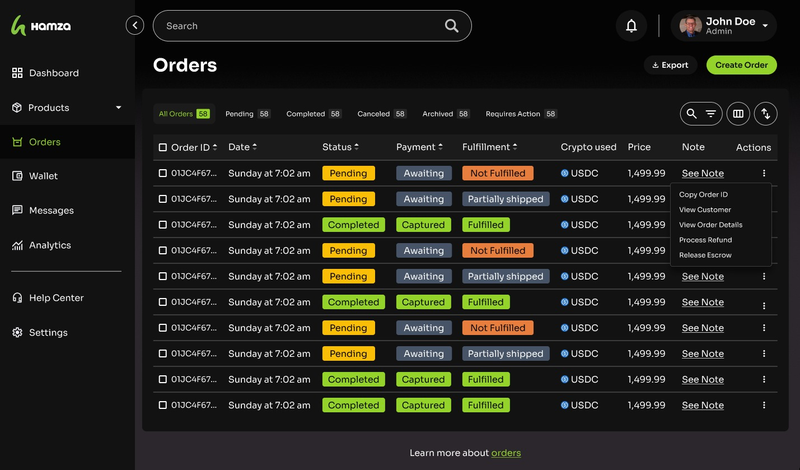Click the Hamza logo

(x=41, y=25)
